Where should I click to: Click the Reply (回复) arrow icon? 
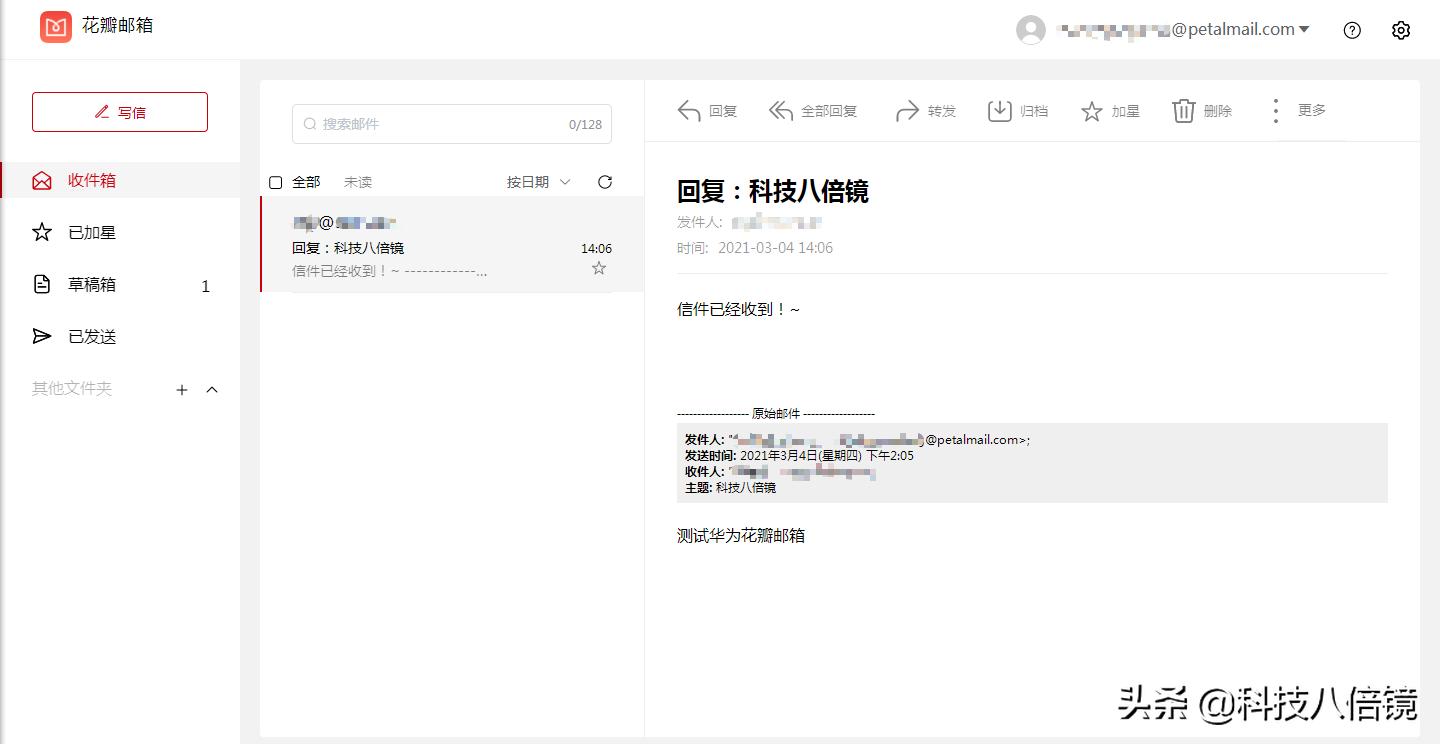689,111
